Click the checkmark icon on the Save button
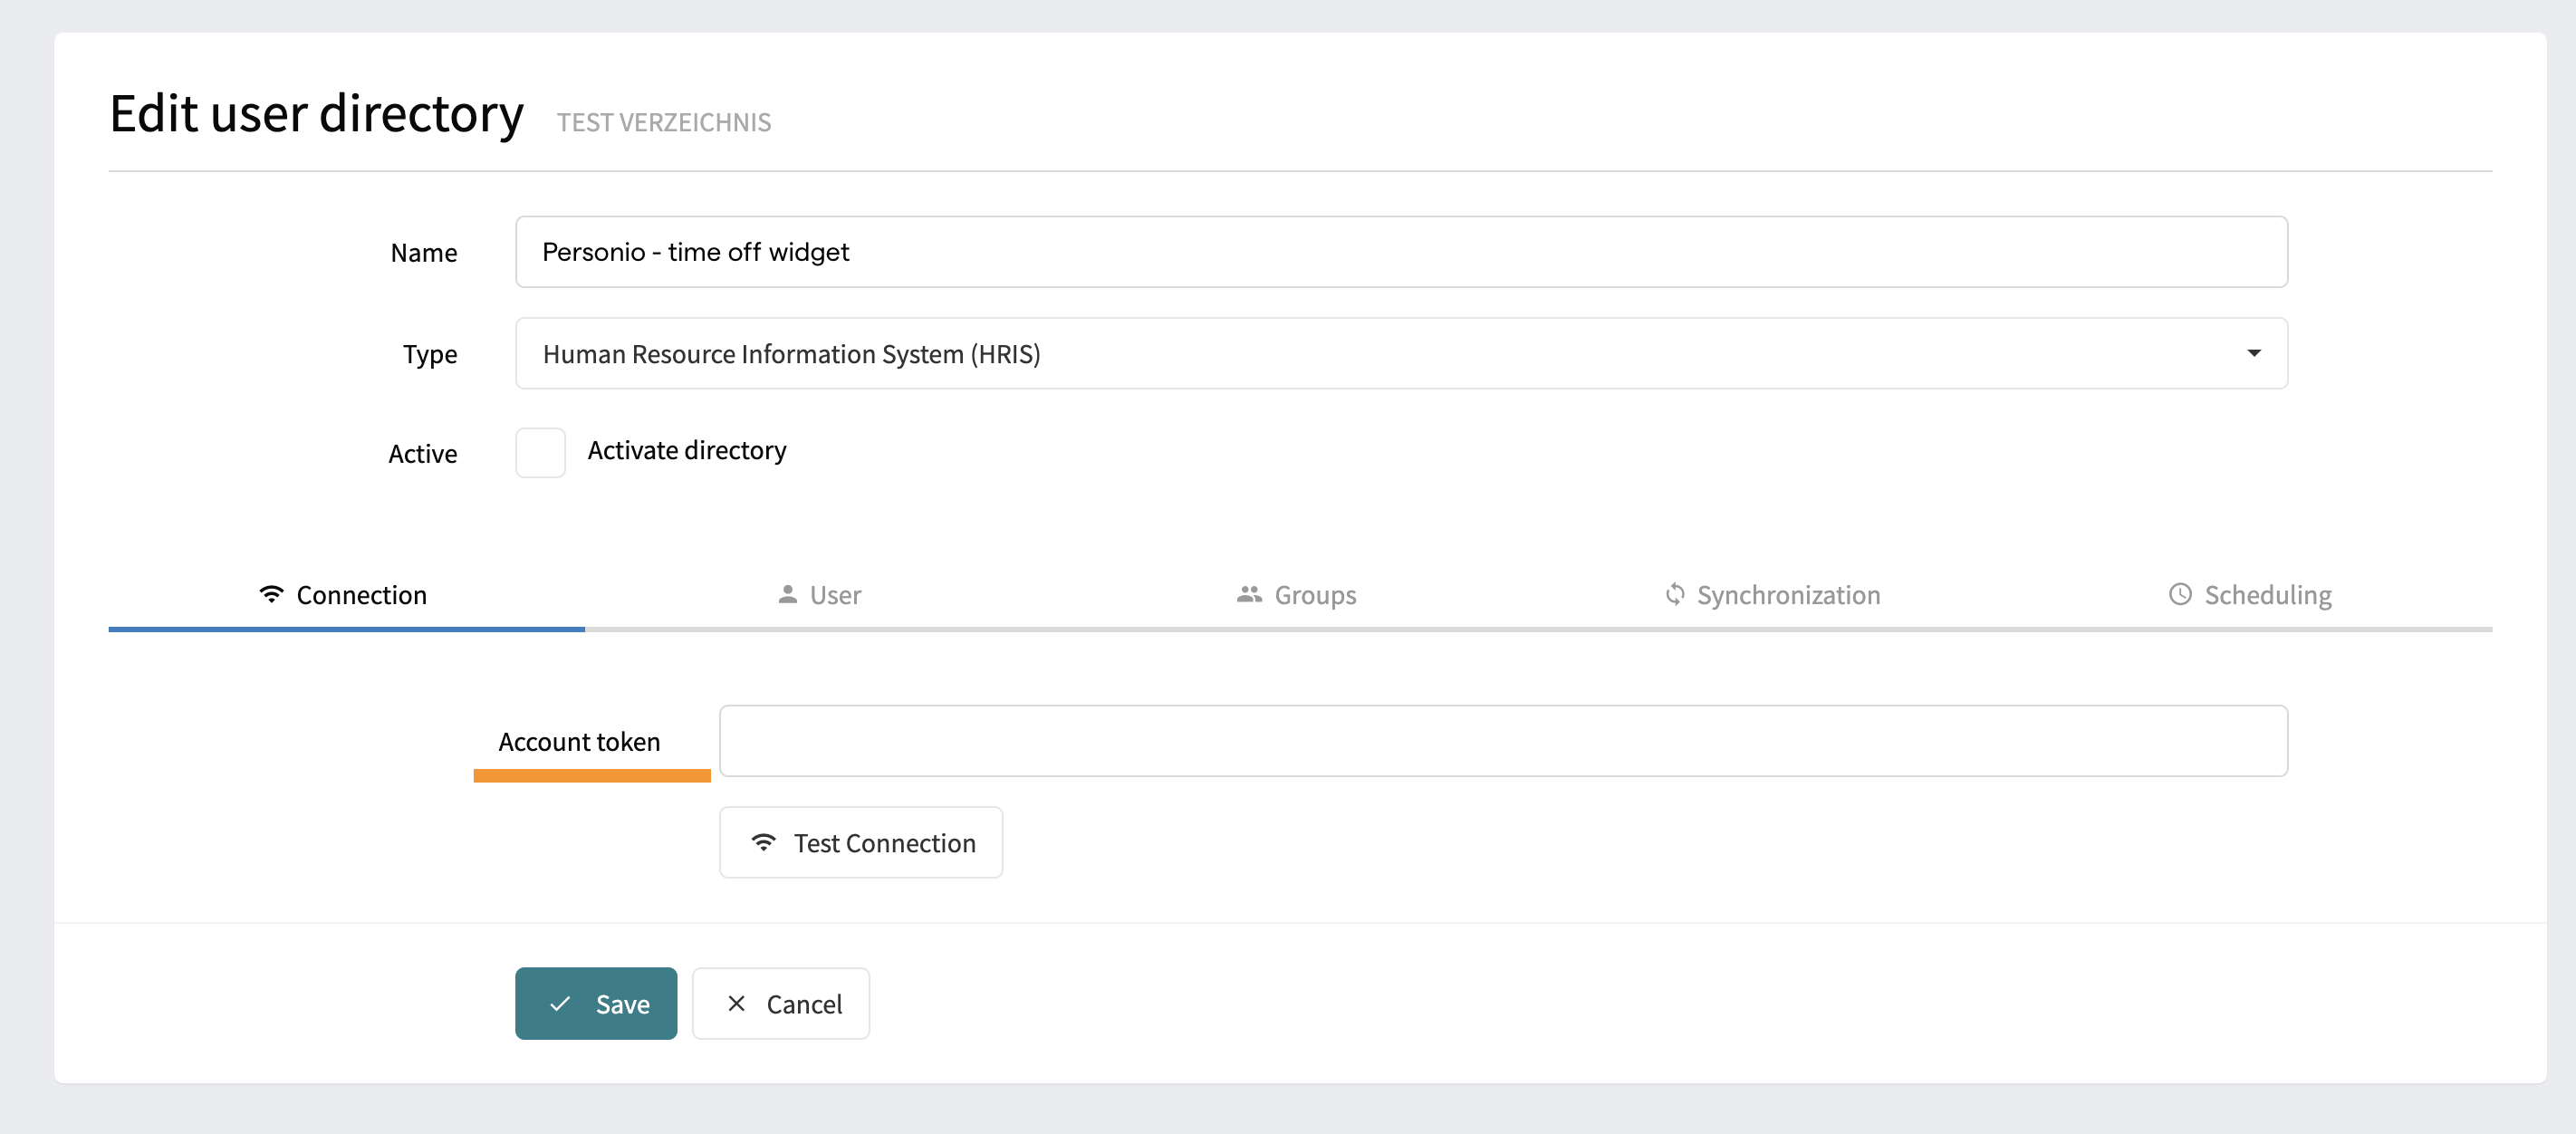This screenshot has width=2576, height=1134. [x=561, y=1004]
